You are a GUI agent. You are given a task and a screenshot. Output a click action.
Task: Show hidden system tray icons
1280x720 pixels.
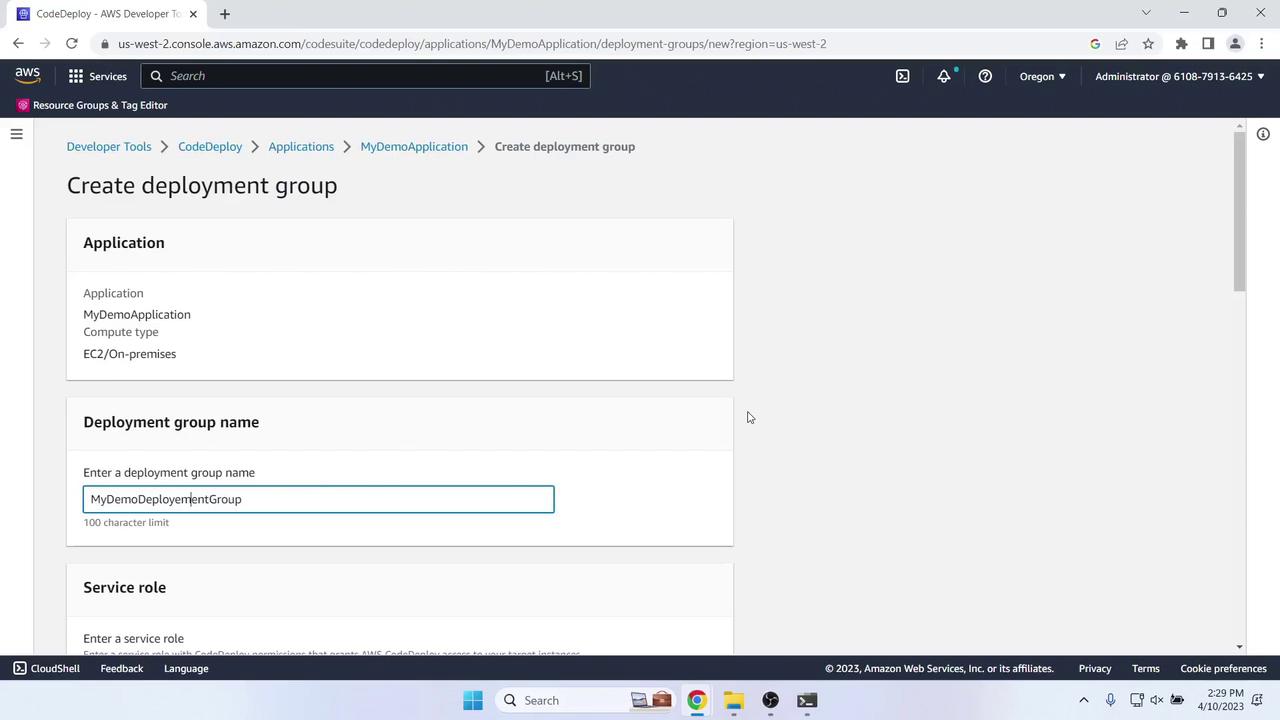1083,700
